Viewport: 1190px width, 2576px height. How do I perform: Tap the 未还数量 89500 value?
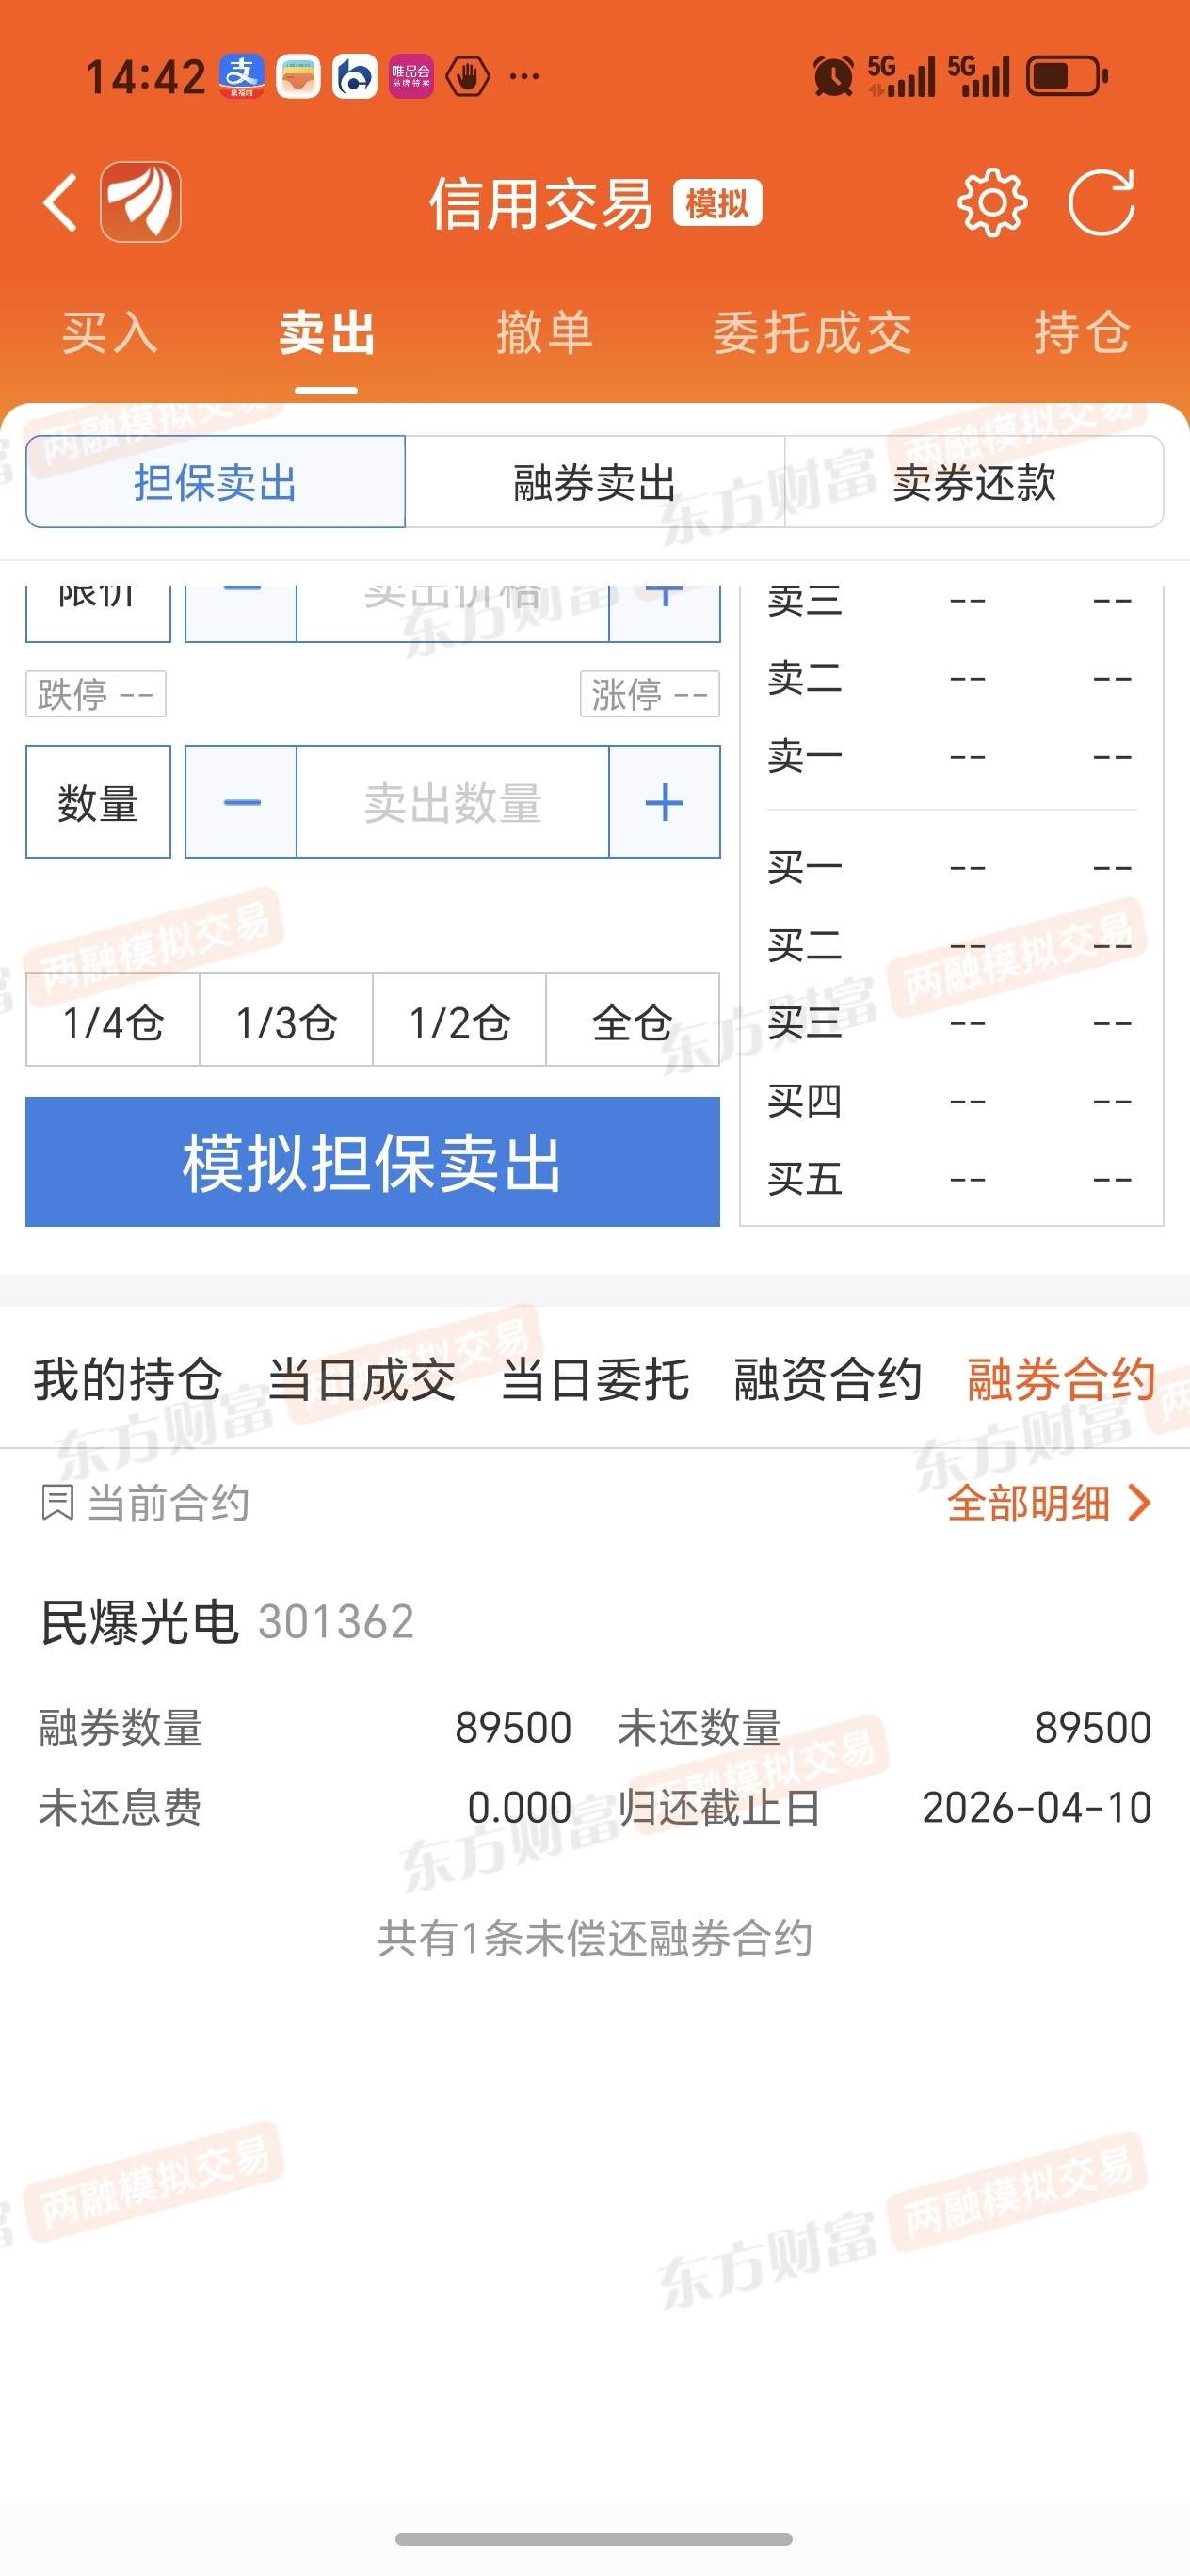point(1093,1728)
